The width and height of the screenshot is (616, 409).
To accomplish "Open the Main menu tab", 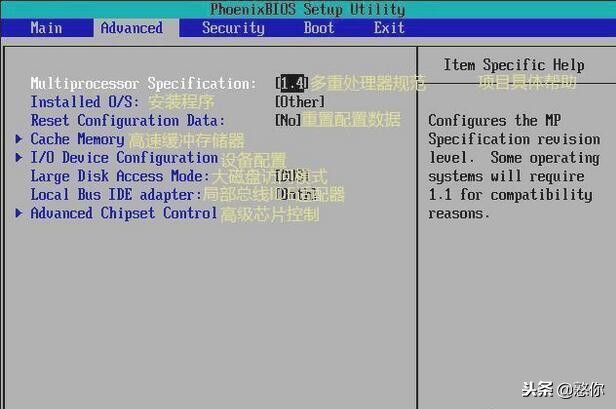I will (x=46, y=28).
